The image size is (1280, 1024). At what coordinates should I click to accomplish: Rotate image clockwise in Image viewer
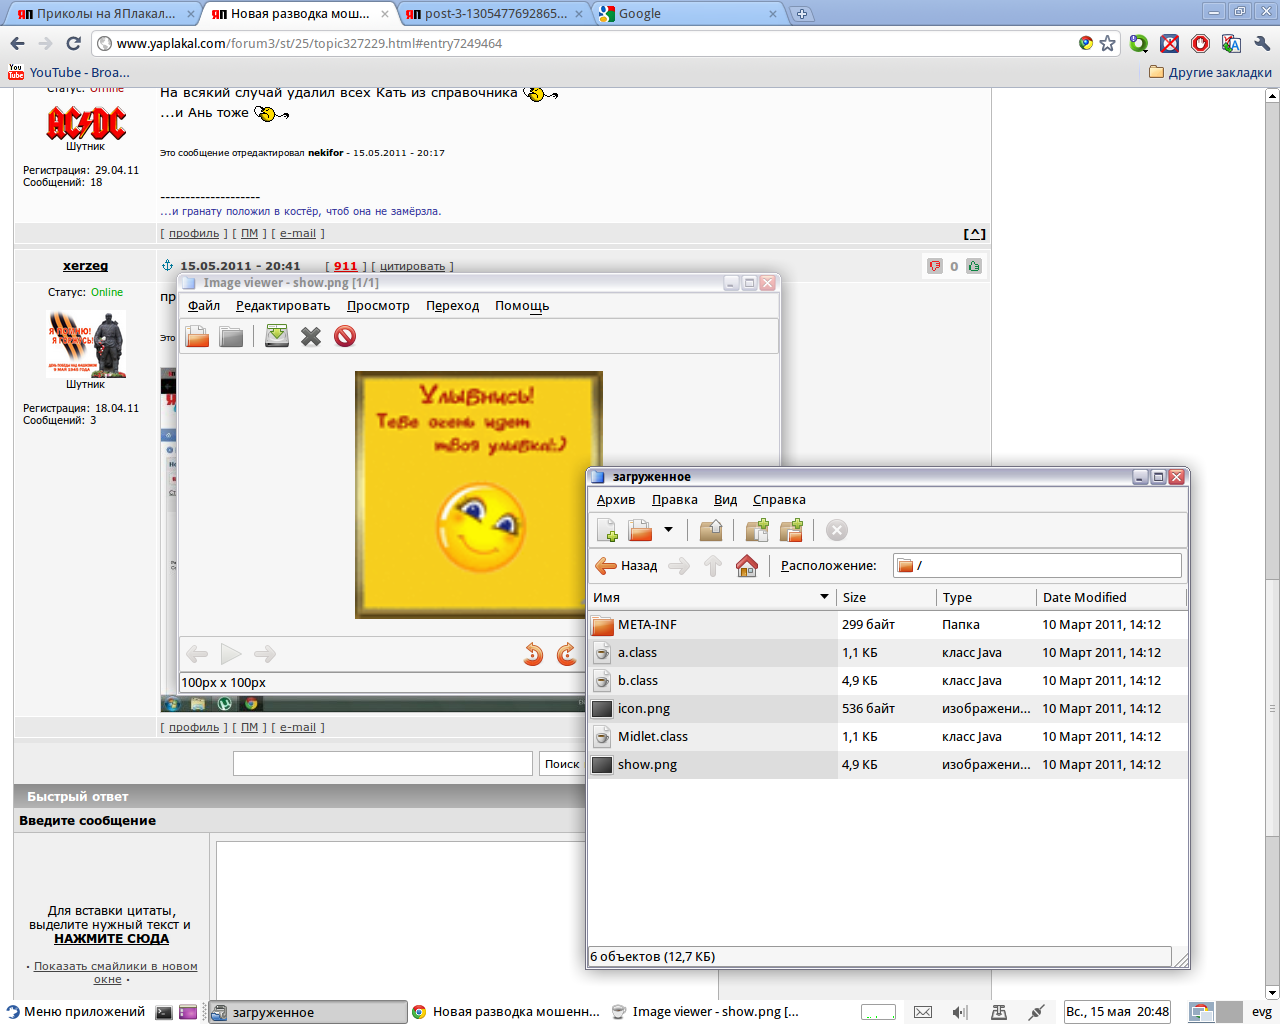566,654
